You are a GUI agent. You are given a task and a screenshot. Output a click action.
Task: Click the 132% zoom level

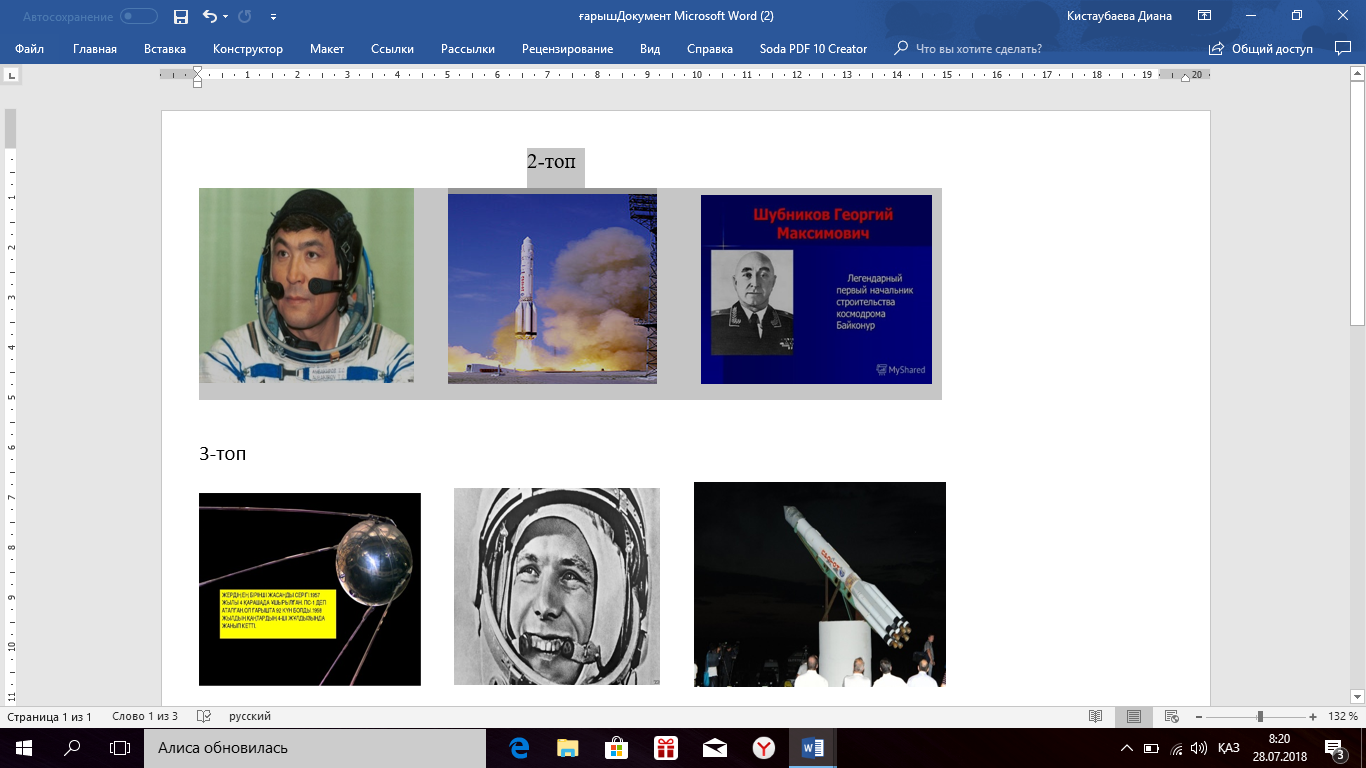click(1341, 717)
